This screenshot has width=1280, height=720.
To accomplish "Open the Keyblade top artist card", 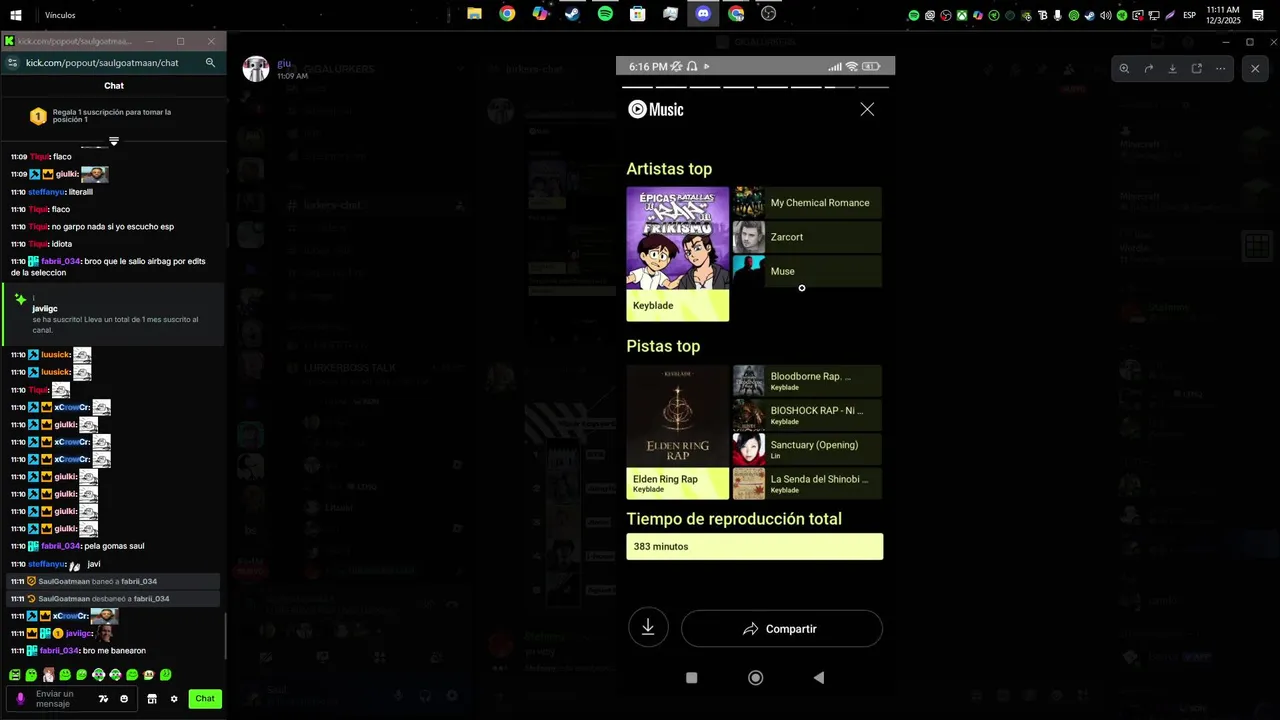I will [678, 254].
